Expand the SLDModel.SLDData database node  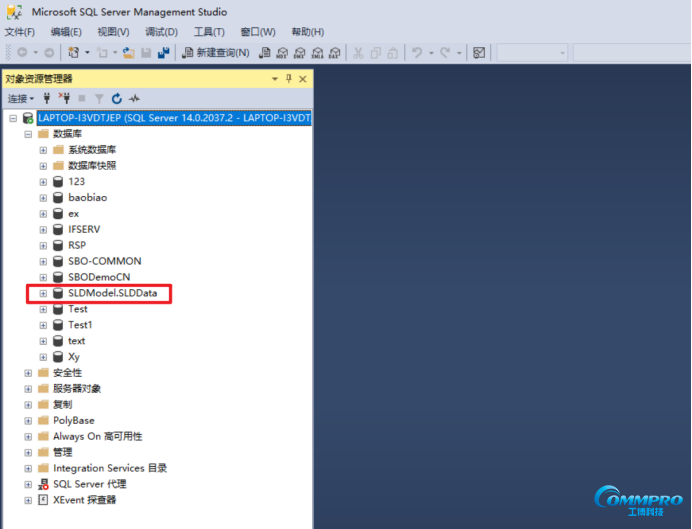[43, 293]
